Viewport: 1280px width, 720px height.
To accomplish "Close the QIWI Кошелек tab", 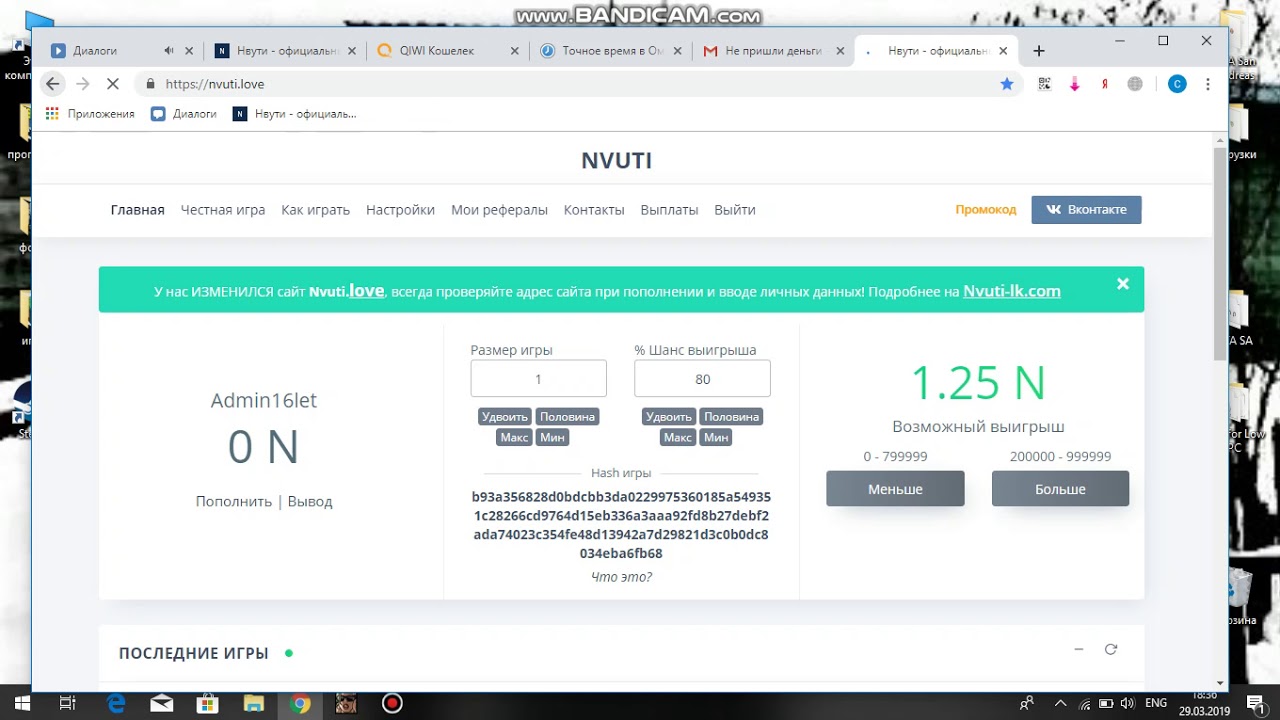I will pyautogui.click(x=515, y=51).
